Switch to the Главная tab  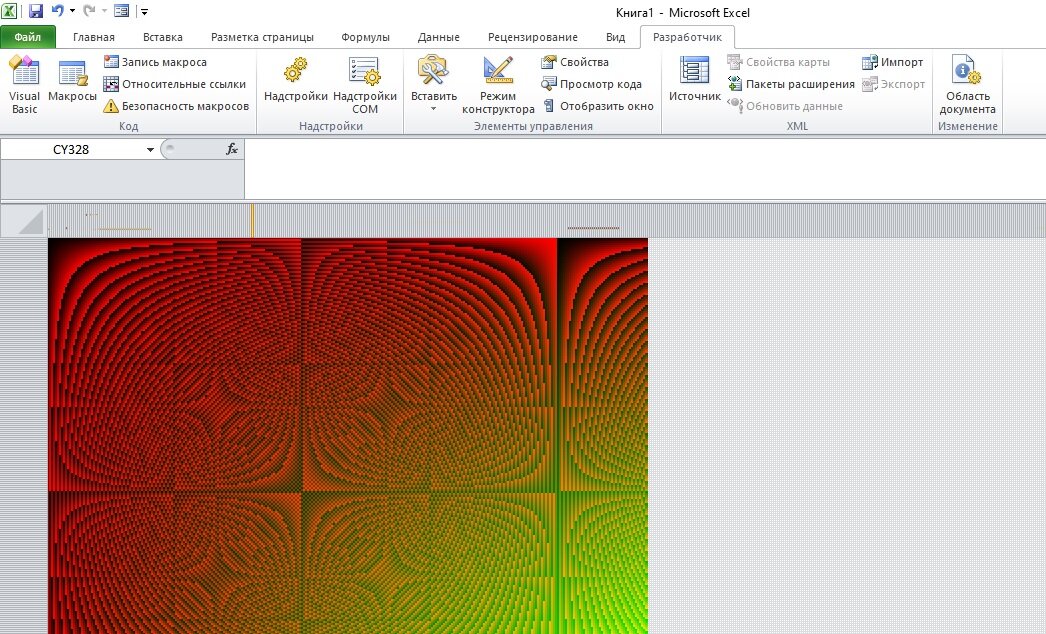pyautogui.click(x=94, y=37)
